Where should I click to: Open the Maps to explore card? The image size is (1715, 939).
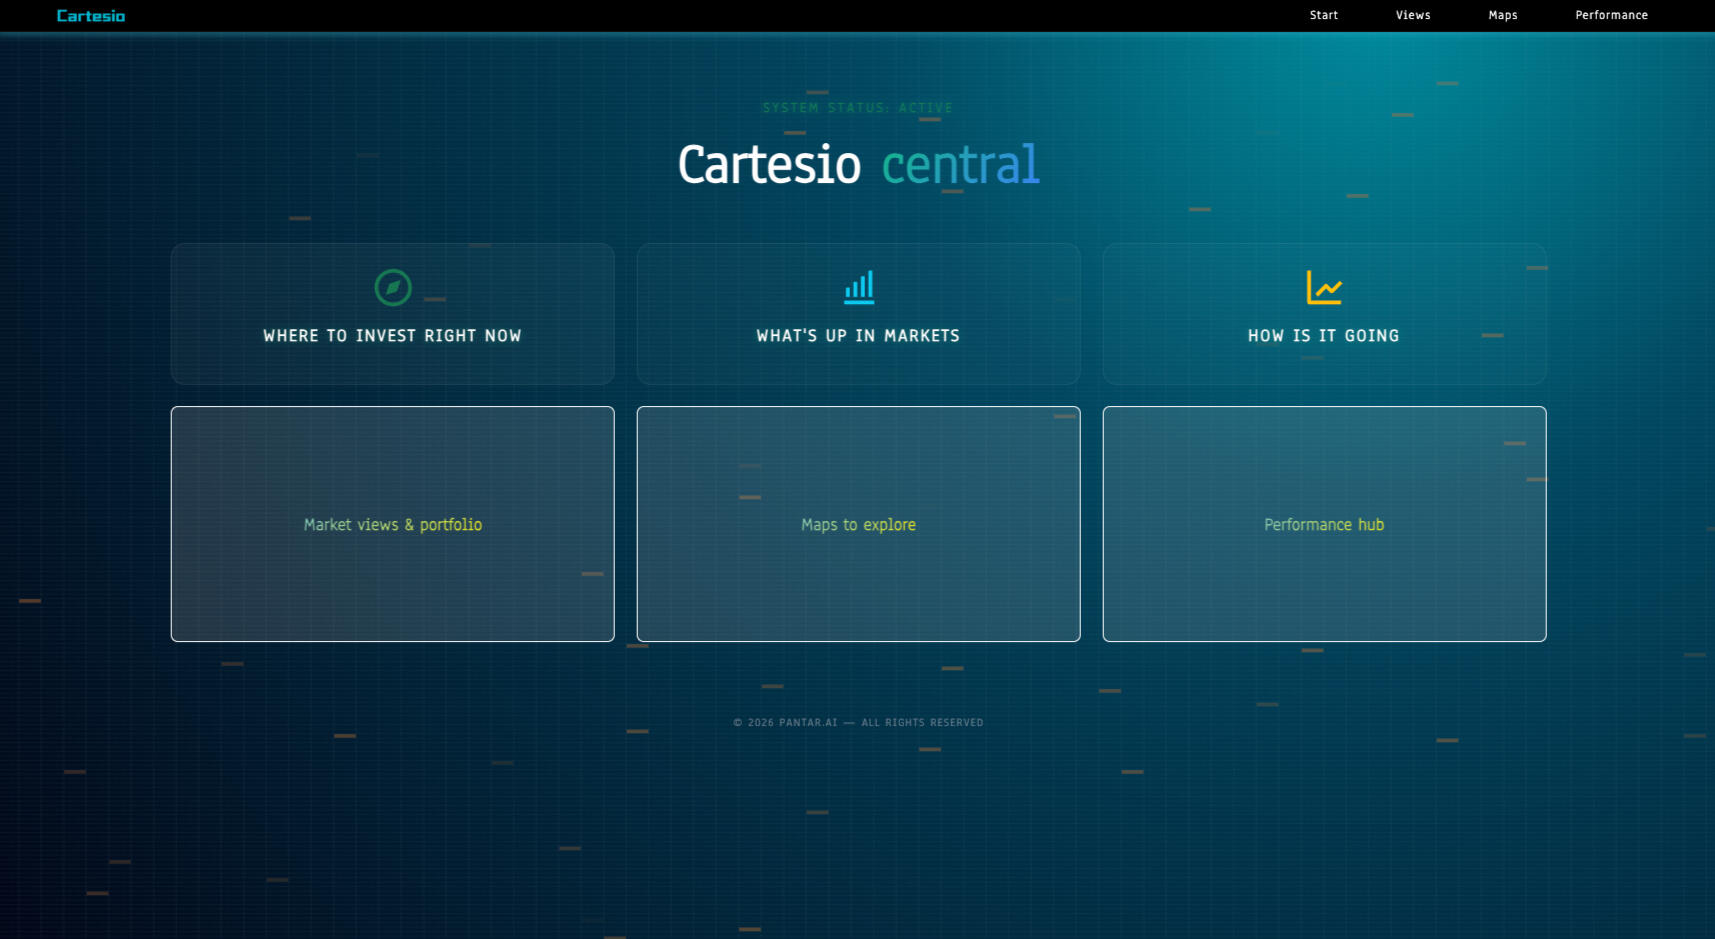tap(858, 524)
